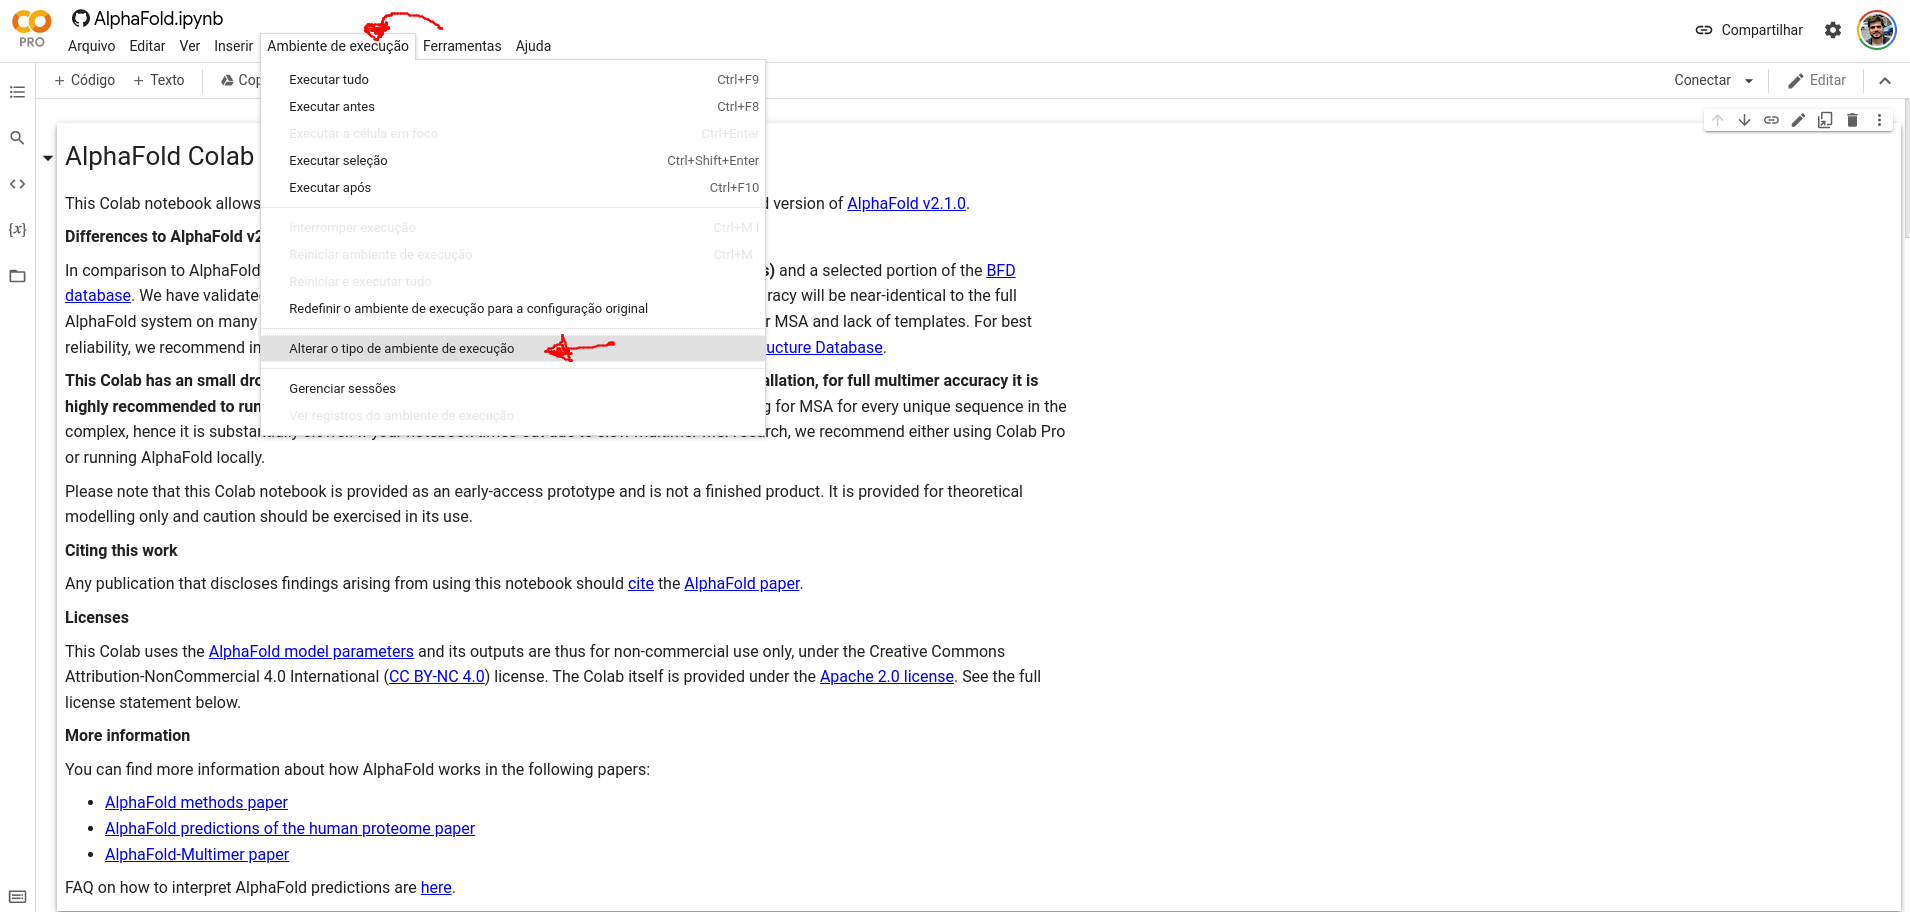Image resolution: width=1910 pixels, height=912 pixels.
Task: Select Alterar o tipo de ambiente de execução
Action: [513, 349]
